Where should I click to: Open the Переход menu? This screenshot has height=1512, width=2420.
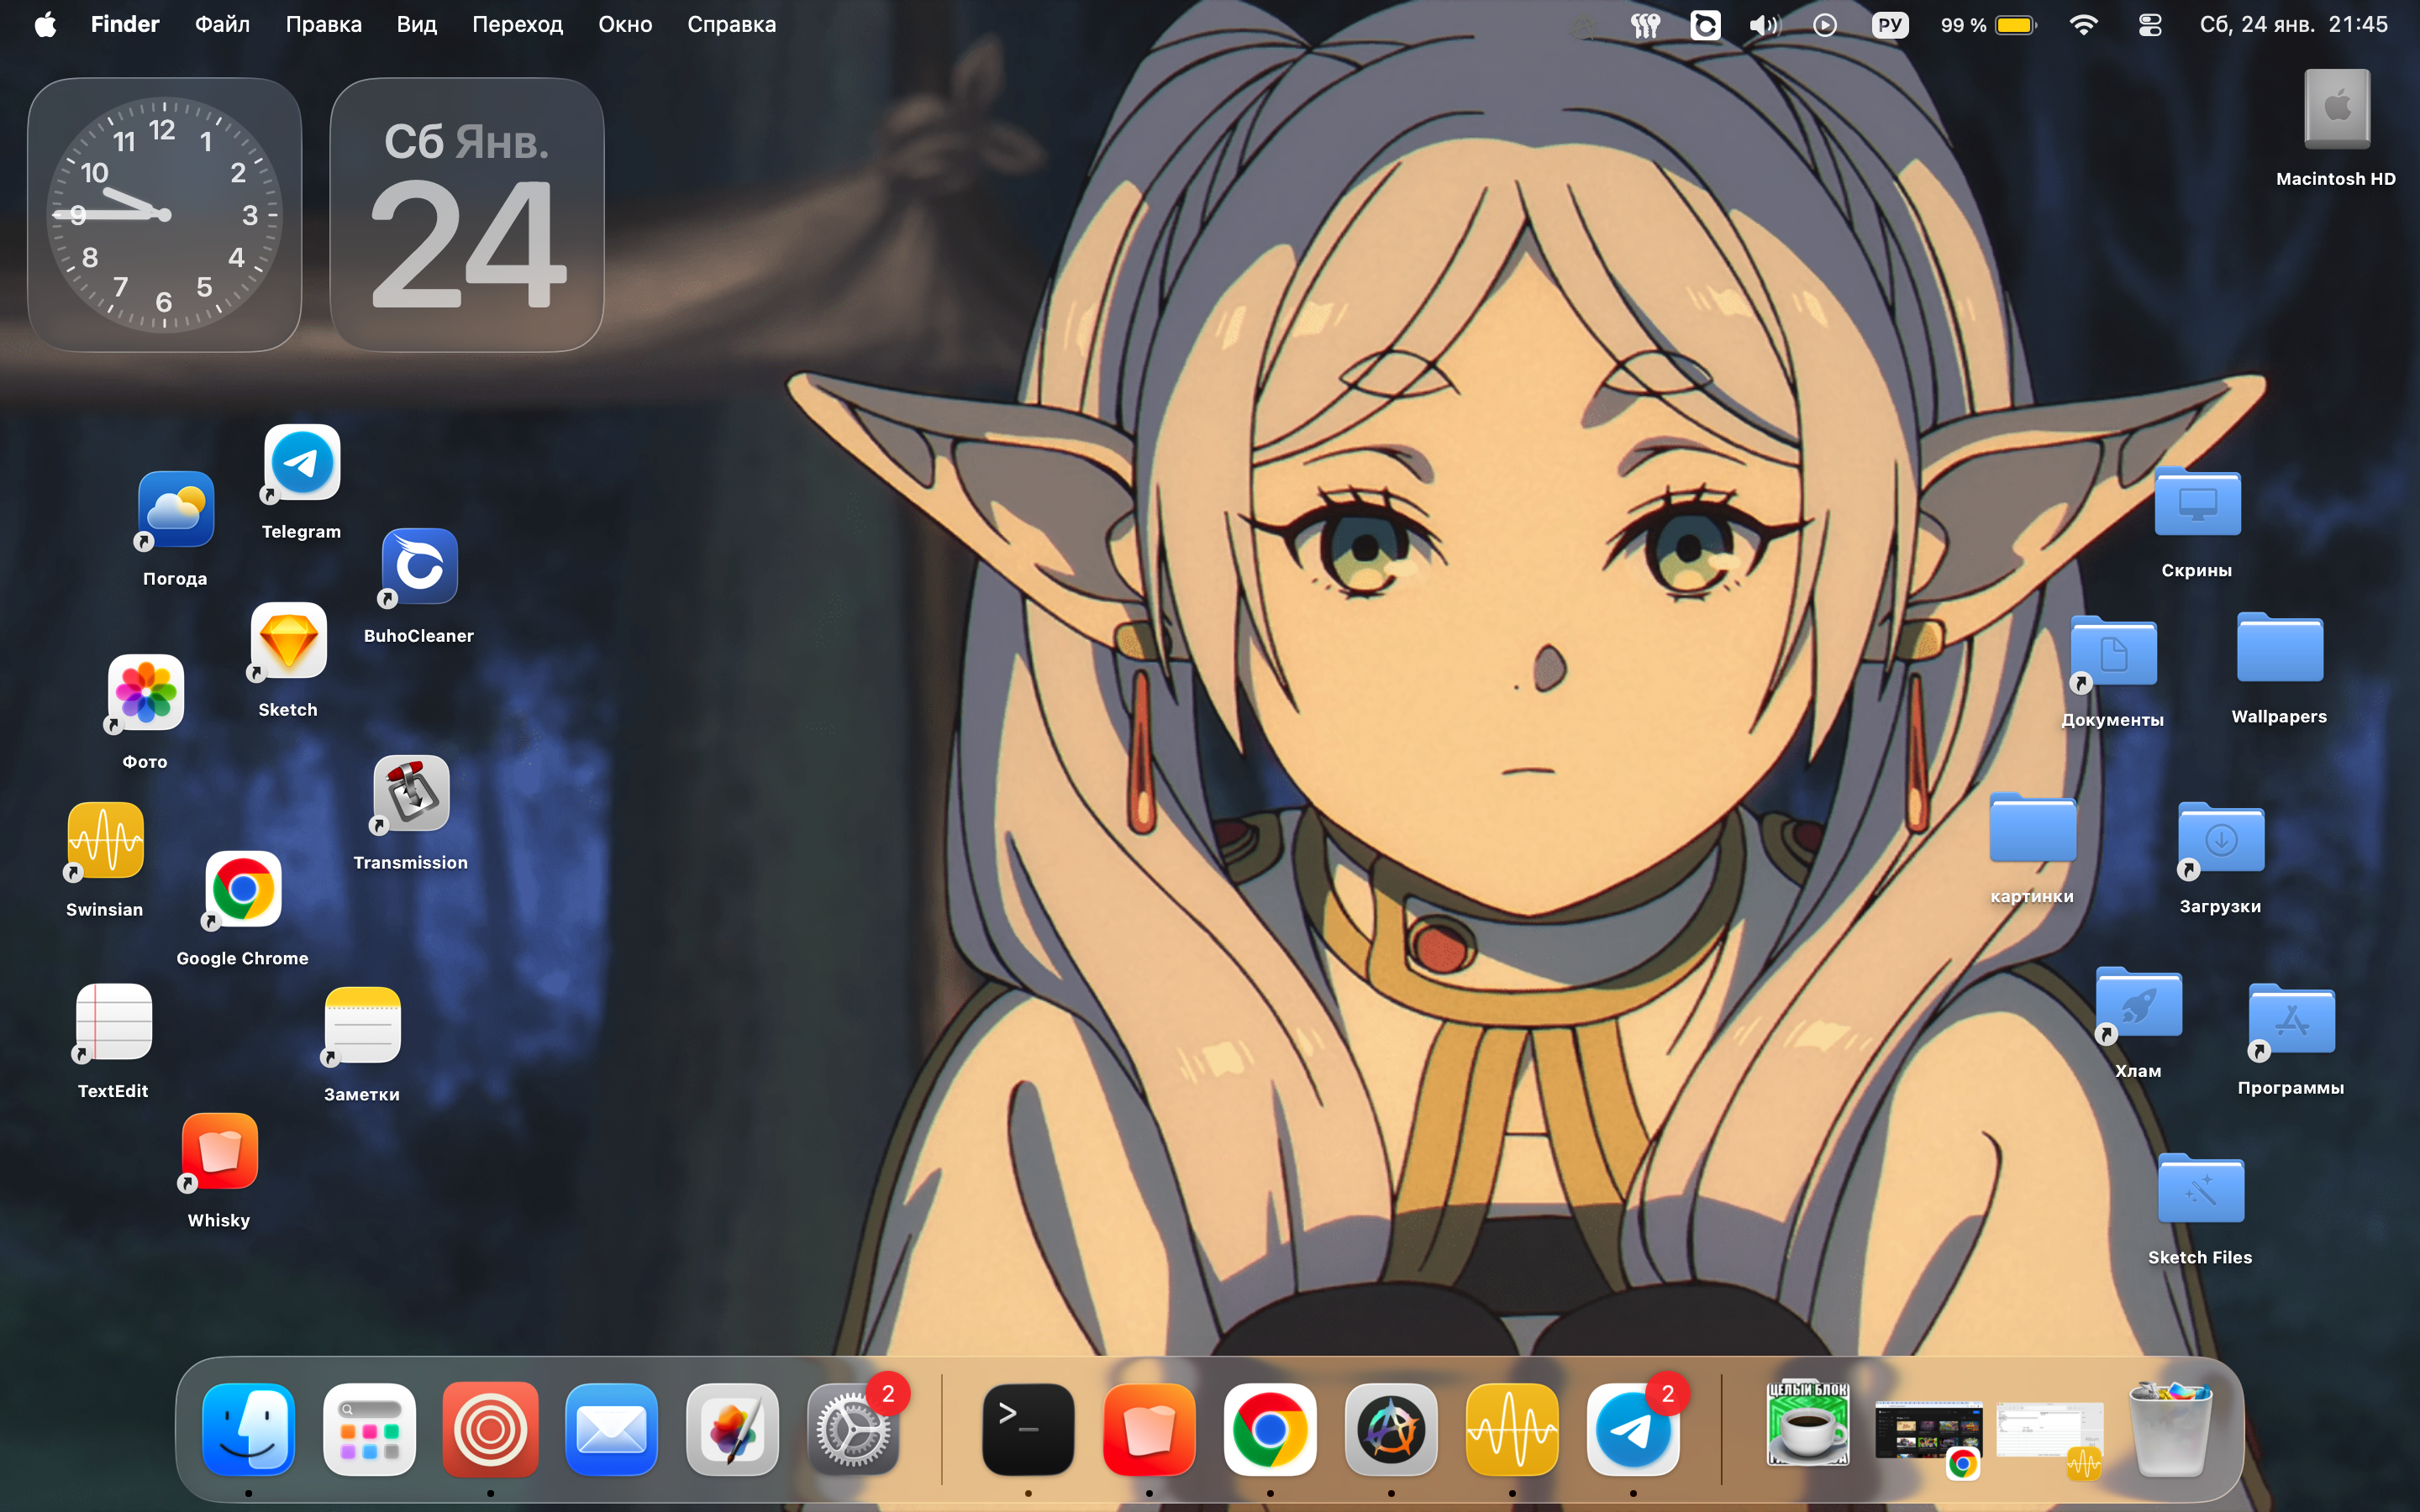pos(517,25)
